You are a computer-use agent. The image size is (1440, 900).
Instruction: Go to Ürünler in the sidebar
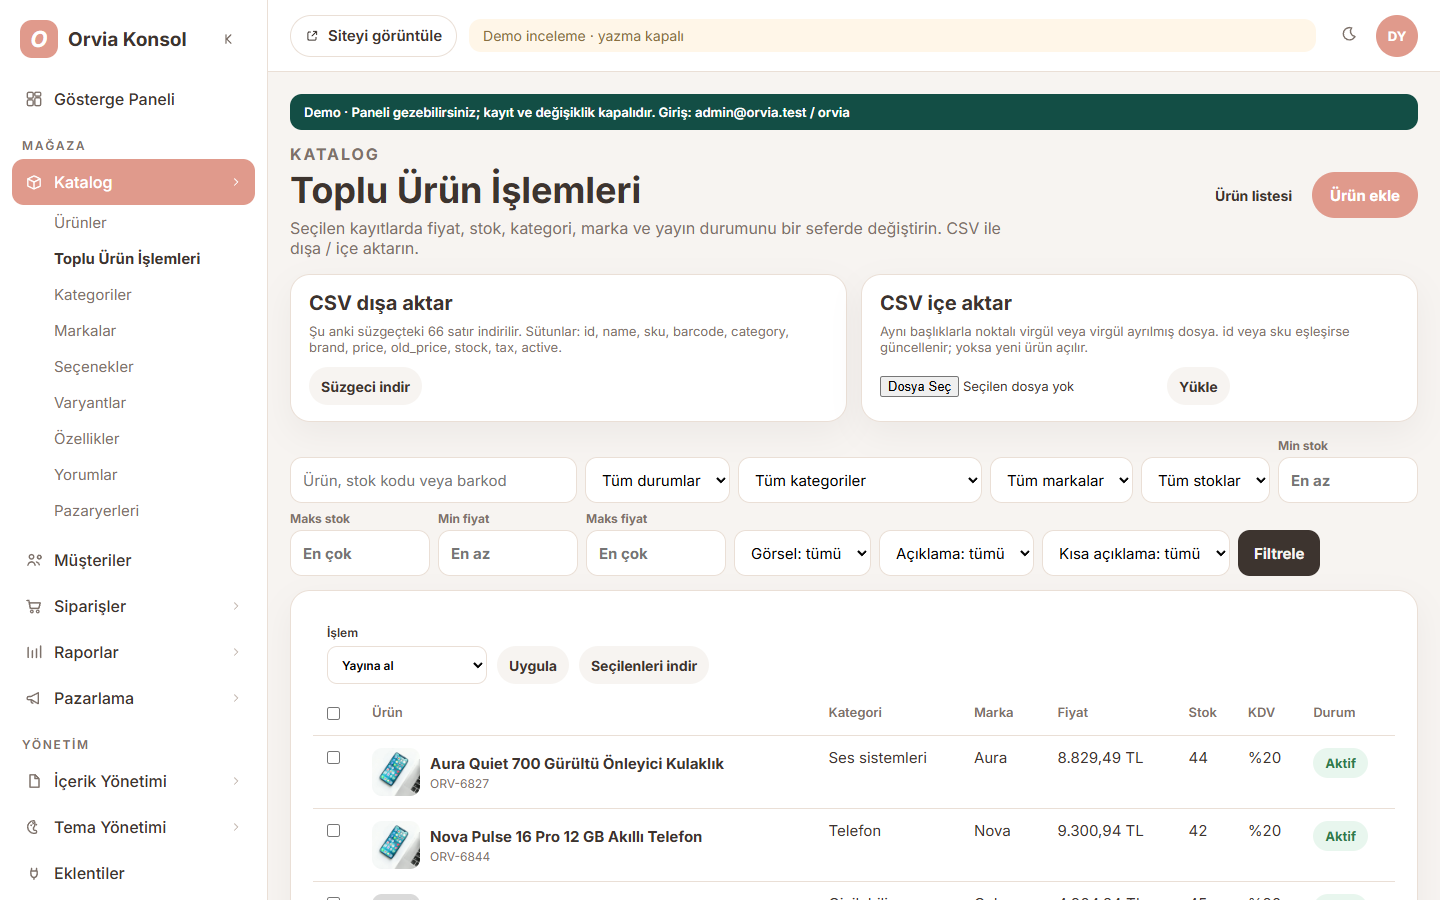coord(80,222)
